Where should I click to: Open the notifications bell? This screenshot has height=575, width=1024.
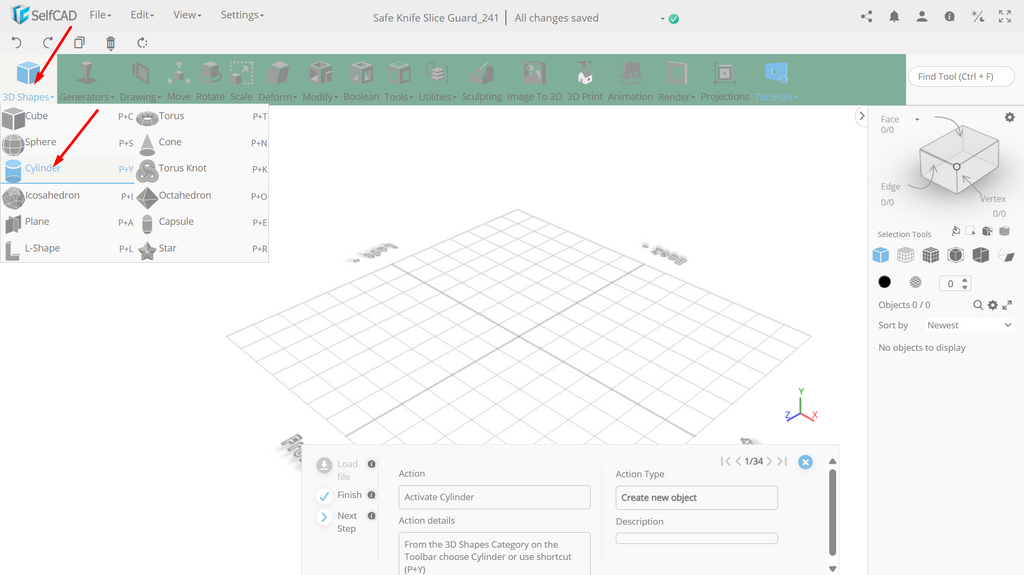[x=894, y=17]
